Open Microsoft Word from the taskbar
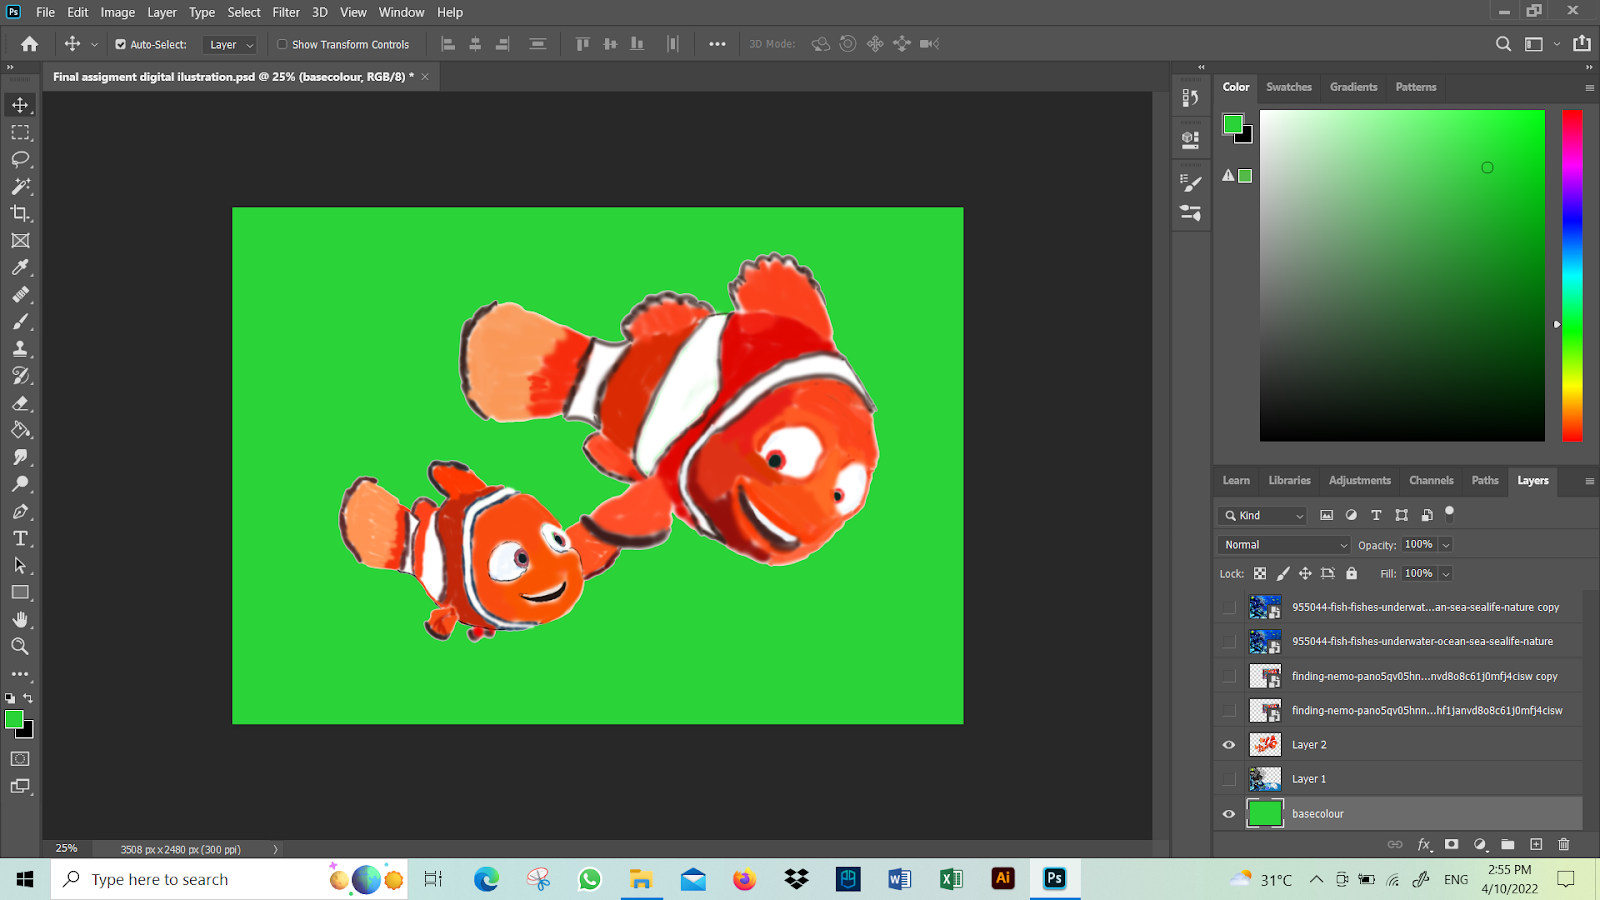 pos(899,878)
